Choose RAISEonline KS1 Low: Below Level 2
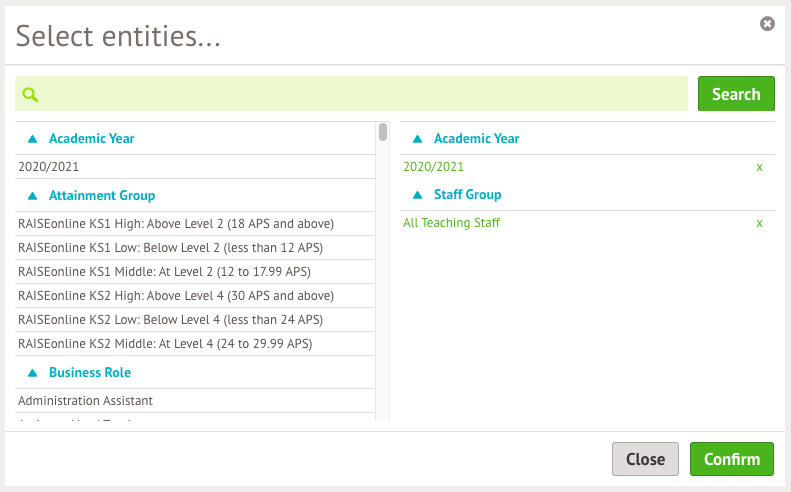 [x=170, y=247]
